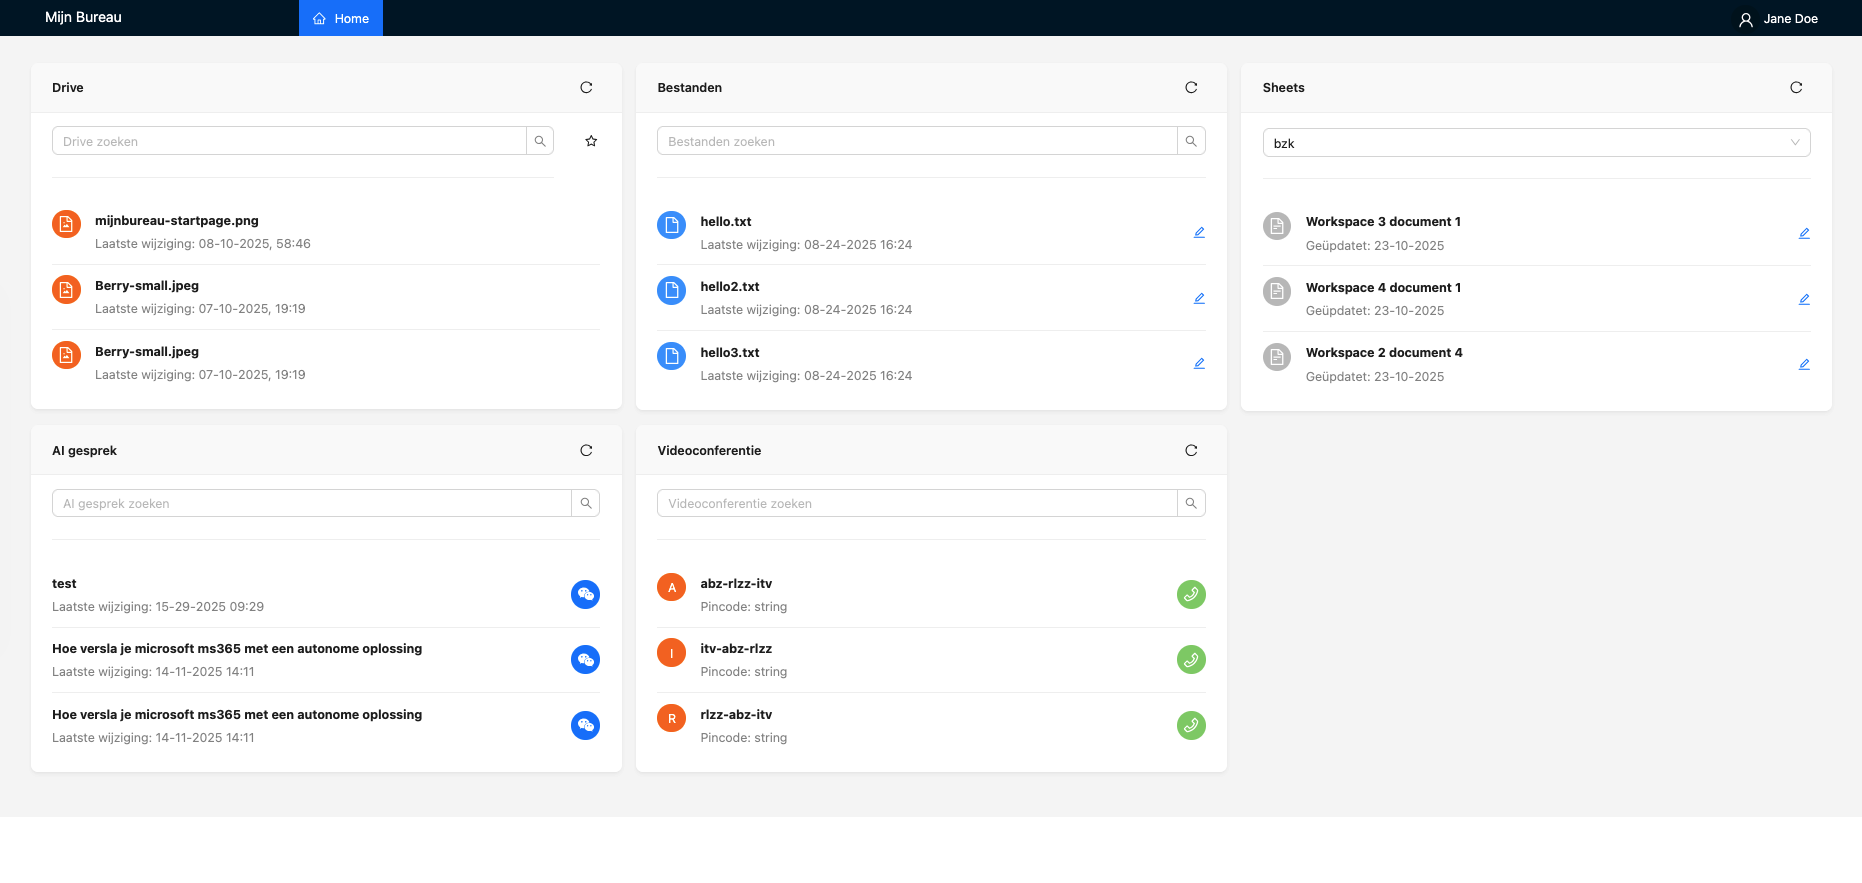Click the AI gesprek panel heading
Screen dimensions: 1862x883
[84, 451]
